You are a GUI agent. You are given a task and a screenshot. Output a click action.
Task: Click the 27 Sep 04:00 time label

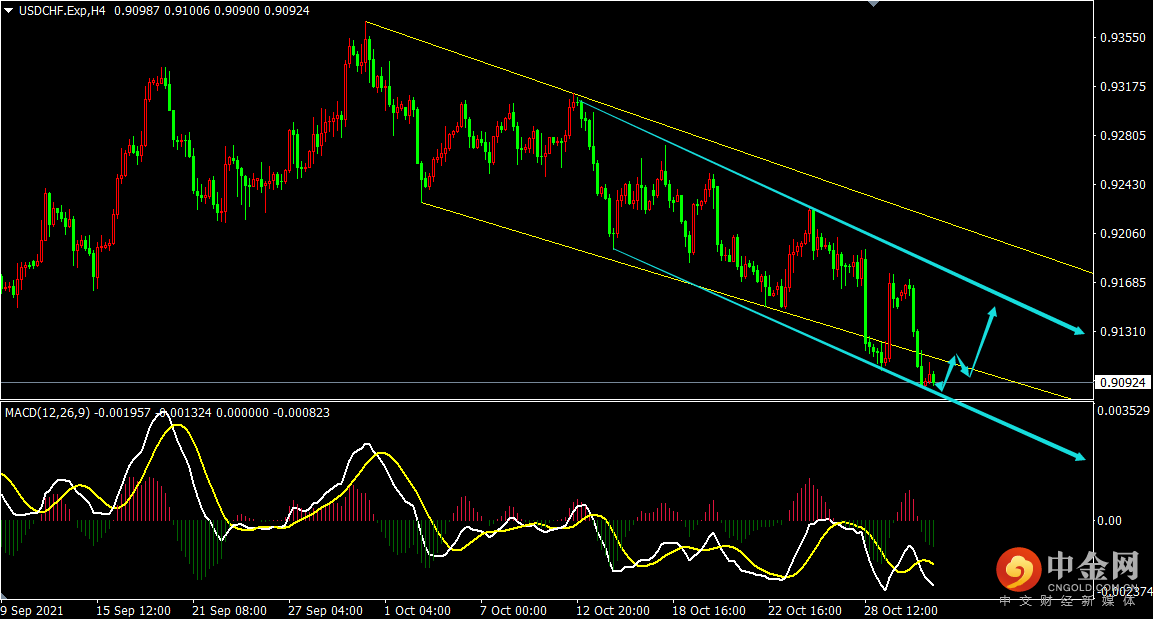pyautogui.click(x=325, y=611)
